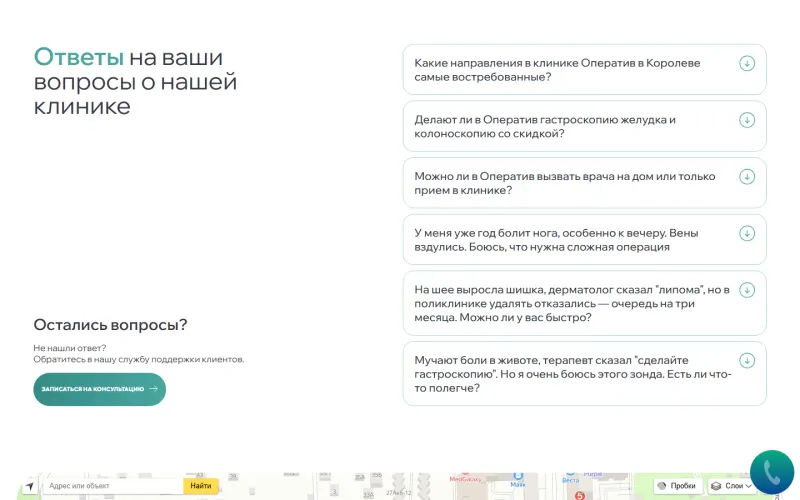The height and width of the screenshot is (500, 800).
Task: Expand question about stomach pain and gastroscopy fear
Action: click(x=584, y=373)
